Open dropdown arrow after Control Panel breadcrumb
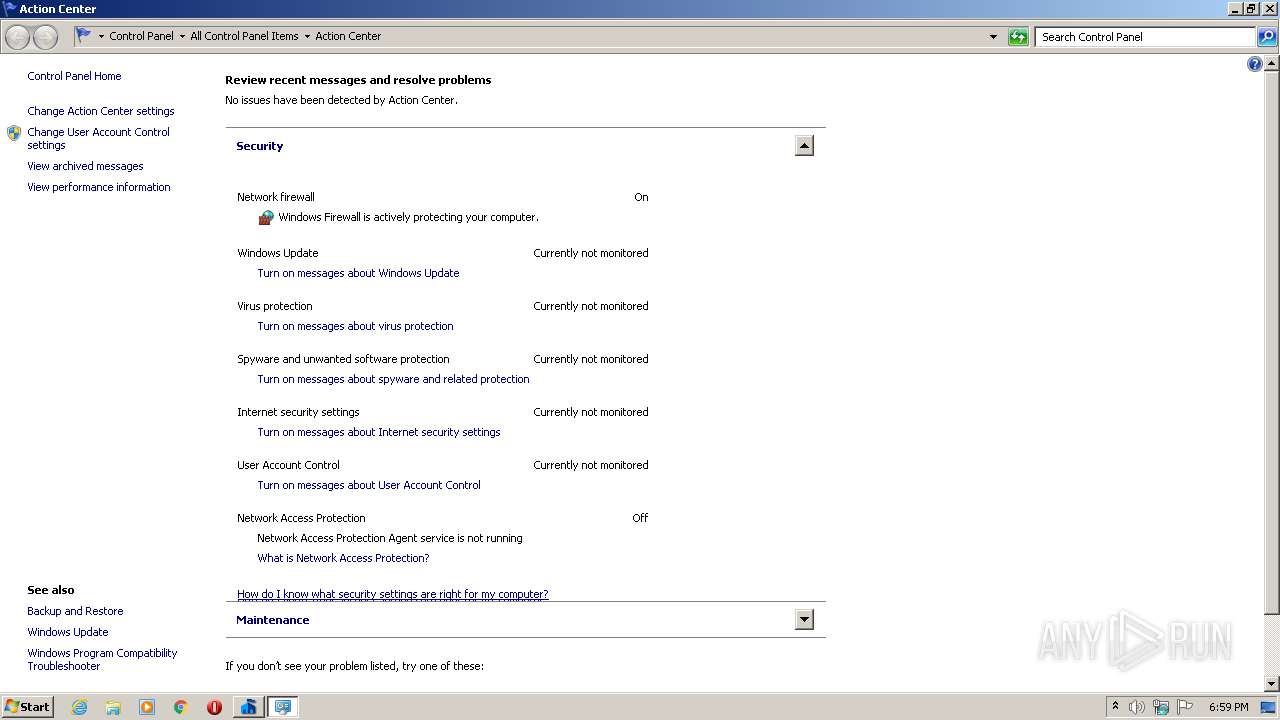 (182, 37)
